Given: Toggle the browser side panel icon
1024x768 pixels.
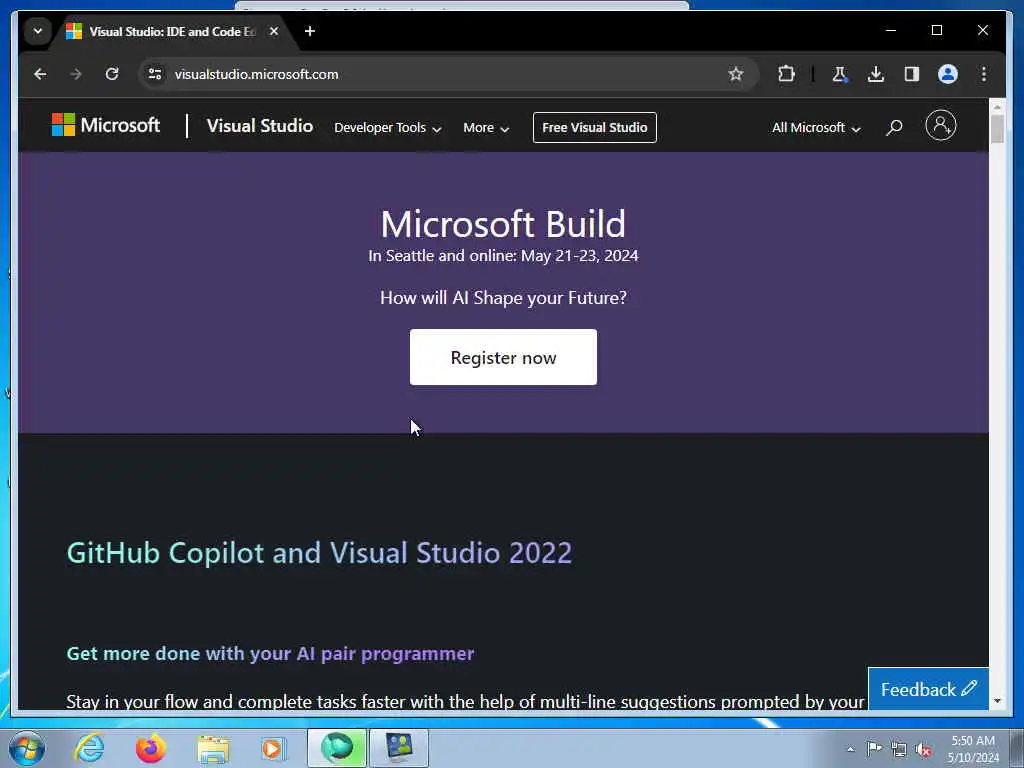Looking at the screenshot, I should tap(912, 74).
